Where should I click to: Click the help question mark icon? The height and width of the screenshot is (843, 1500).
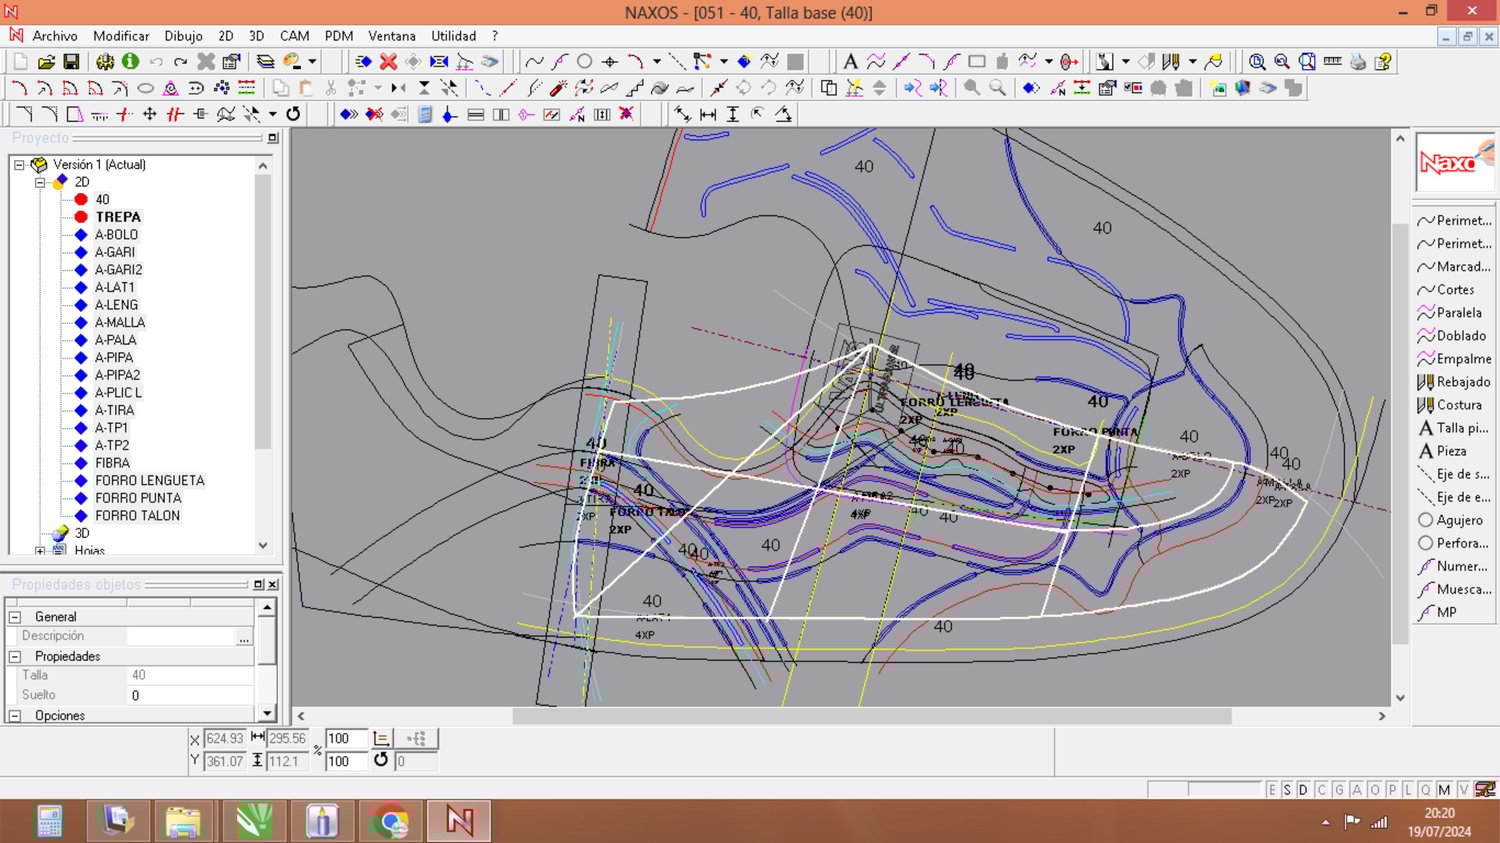tap(1383, 61)
